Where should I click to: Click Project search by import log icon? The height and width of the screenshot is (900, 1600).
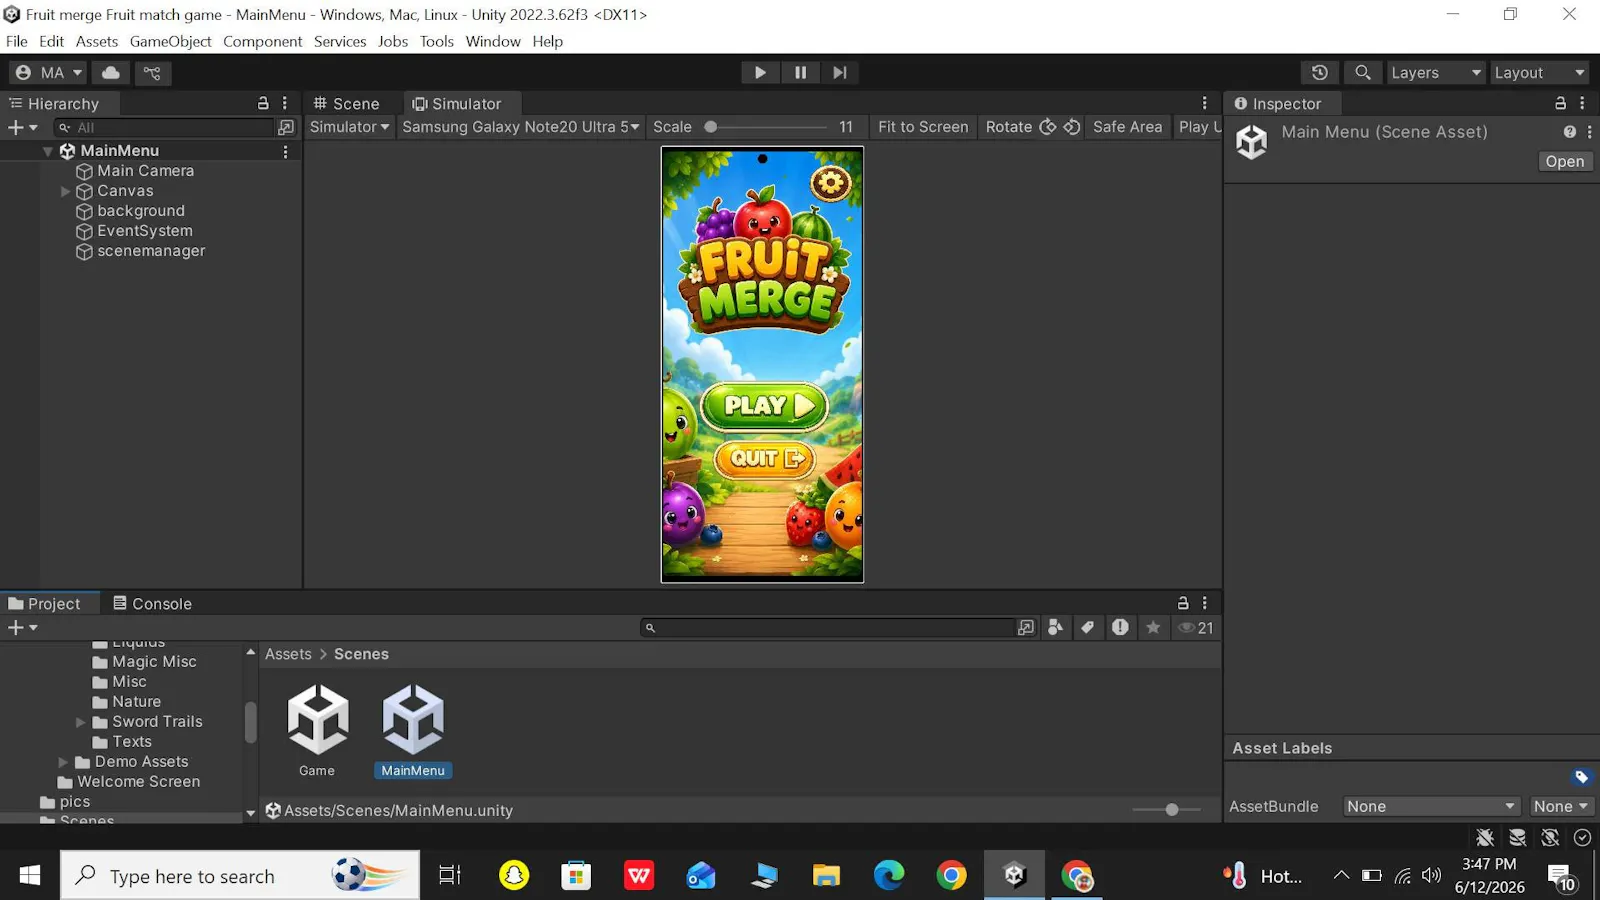click(x=1120, y=627)
